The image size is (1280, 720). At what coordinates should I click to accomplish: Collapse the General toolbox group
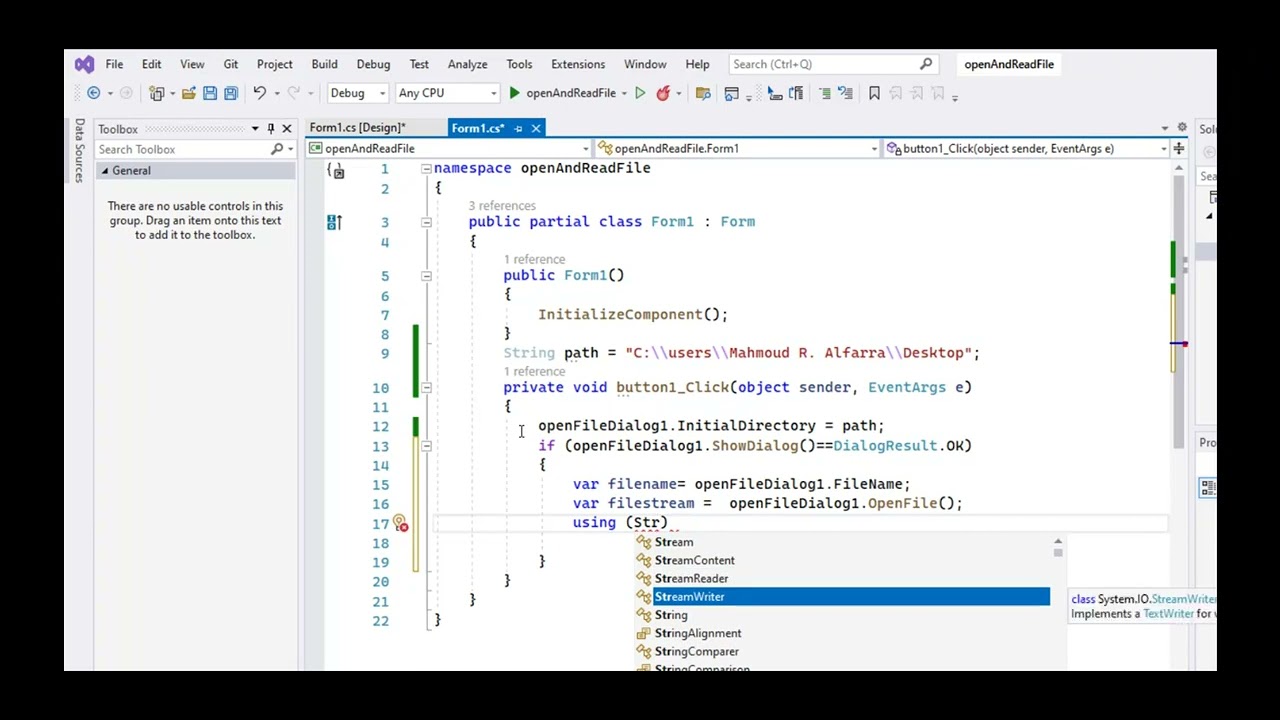(x=104, y=171)
